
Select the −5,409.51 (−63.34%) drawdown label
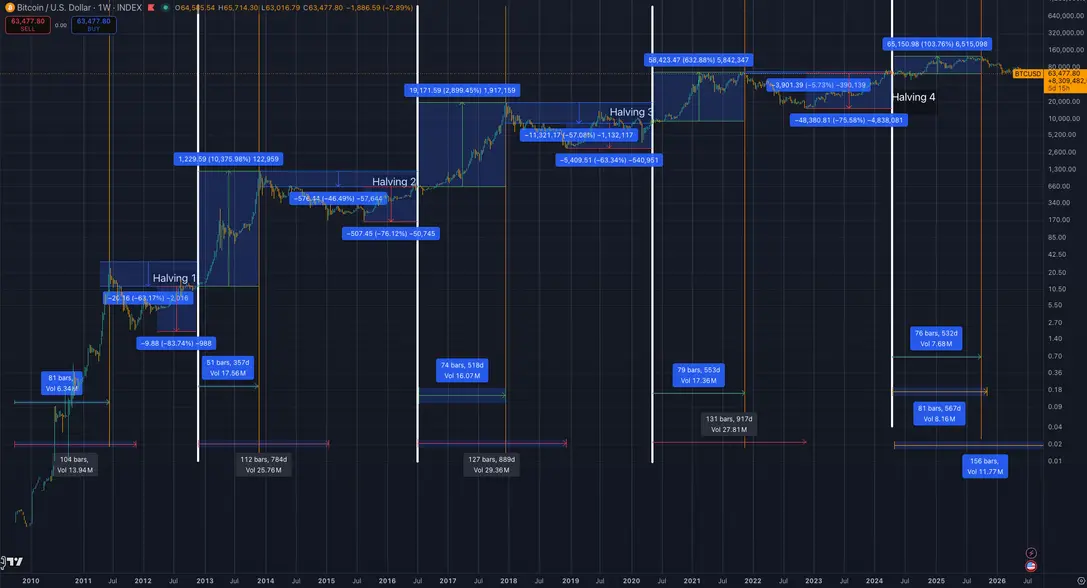(609, 160)
